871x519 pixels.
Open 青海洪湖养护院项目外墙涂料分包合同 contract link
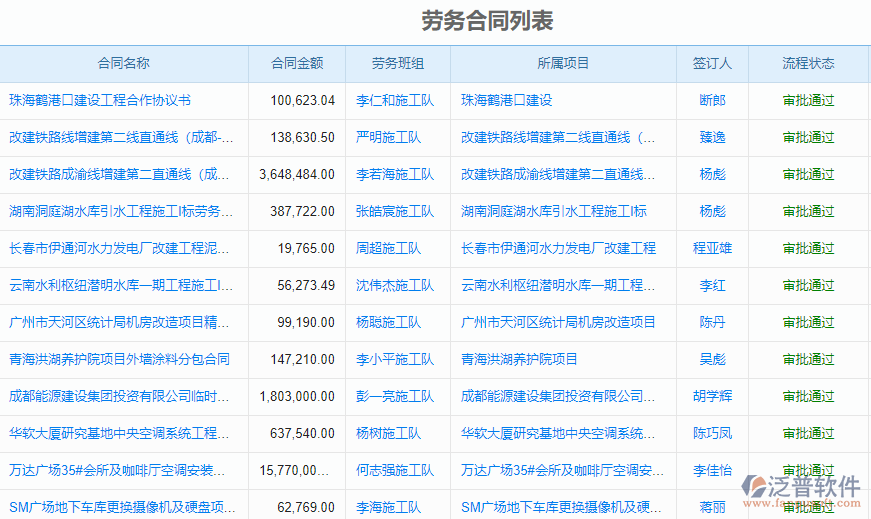click(119, 359)
